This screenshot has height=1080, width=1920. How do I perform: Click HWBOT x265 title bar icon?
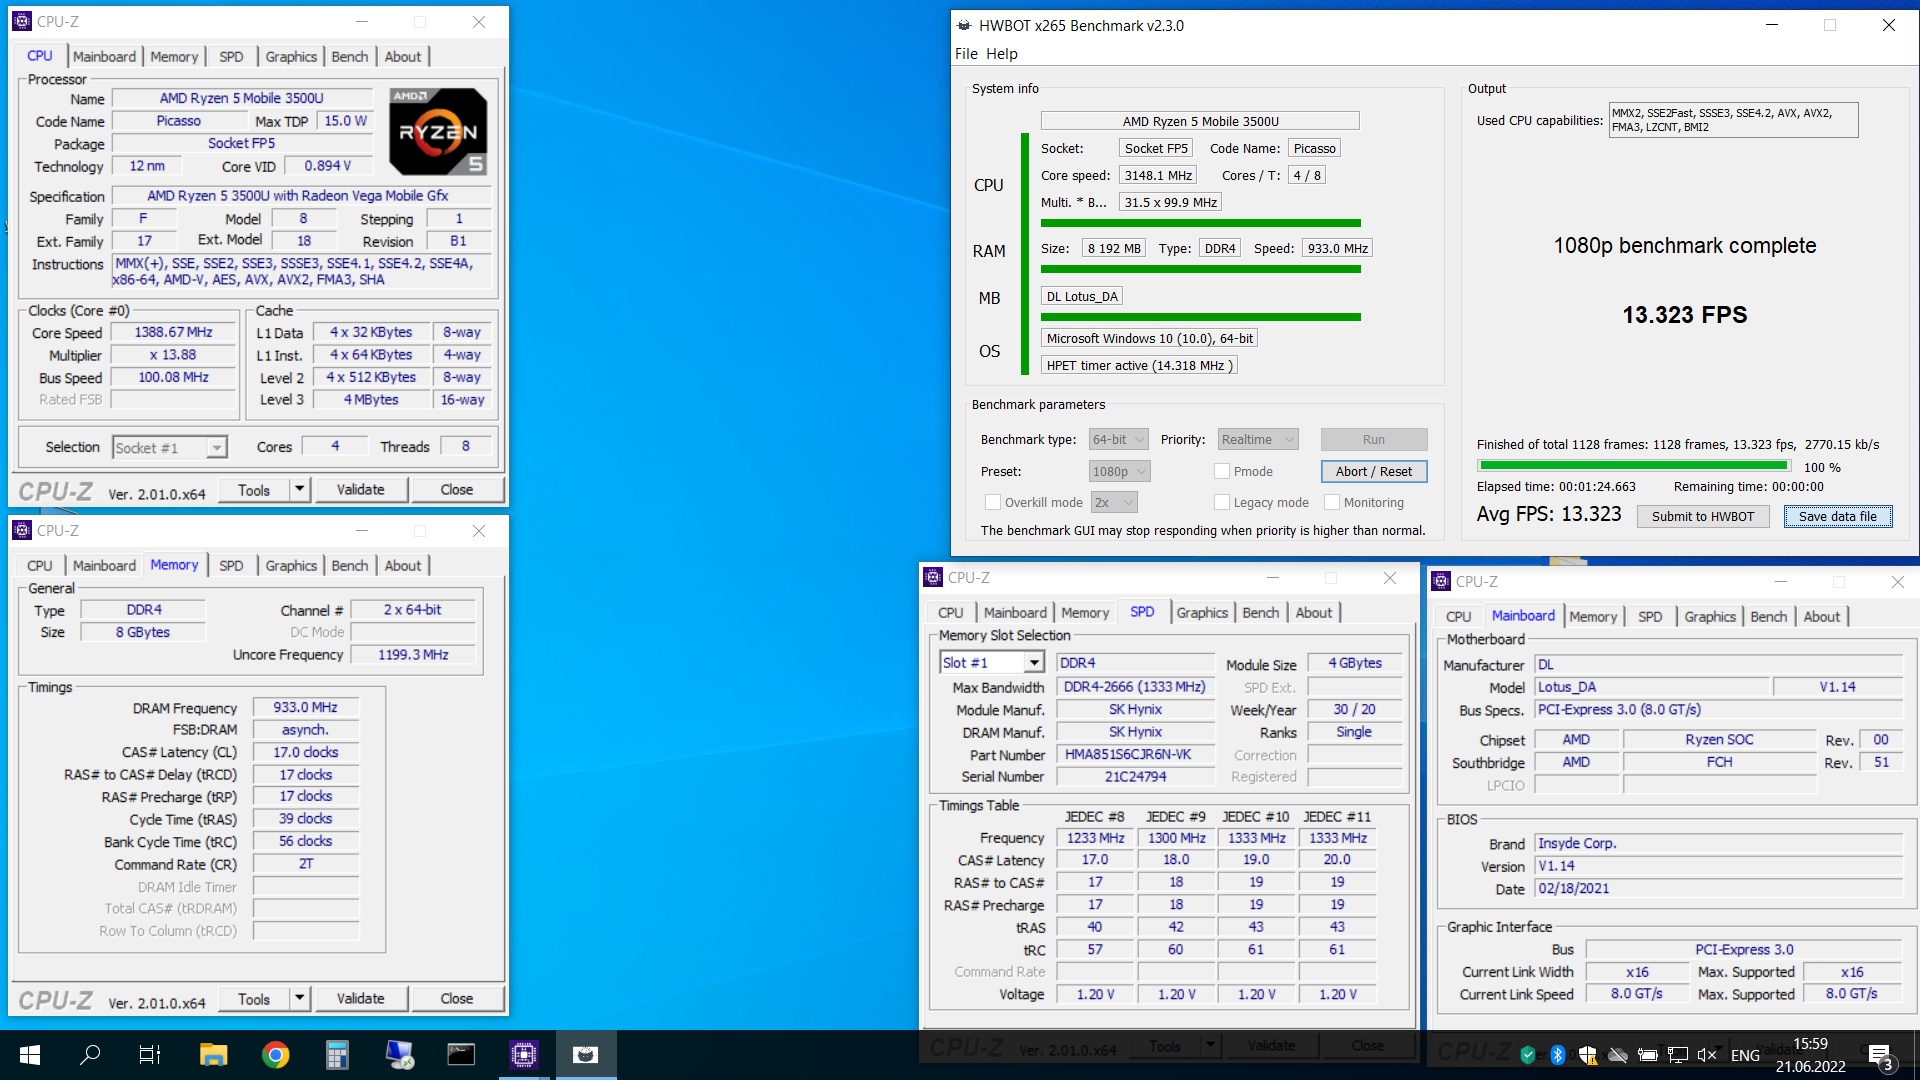(964, 26)
